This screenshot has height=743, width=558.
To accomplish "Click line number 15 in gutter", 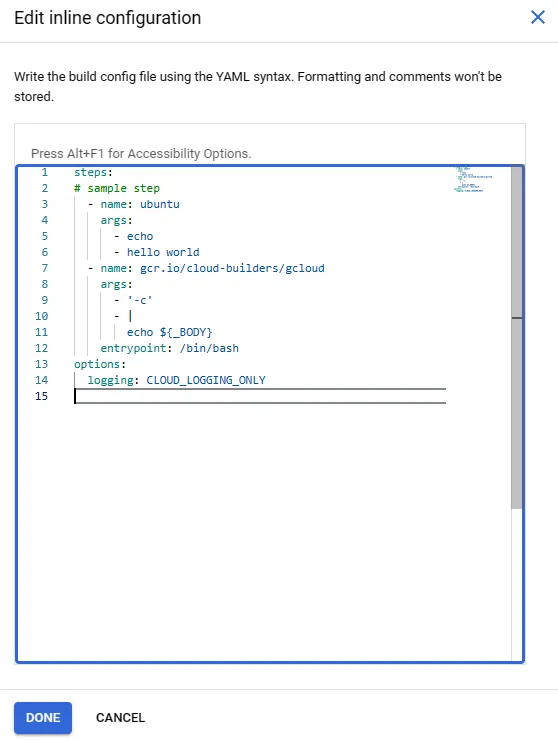I will click(x=42, y=396).
